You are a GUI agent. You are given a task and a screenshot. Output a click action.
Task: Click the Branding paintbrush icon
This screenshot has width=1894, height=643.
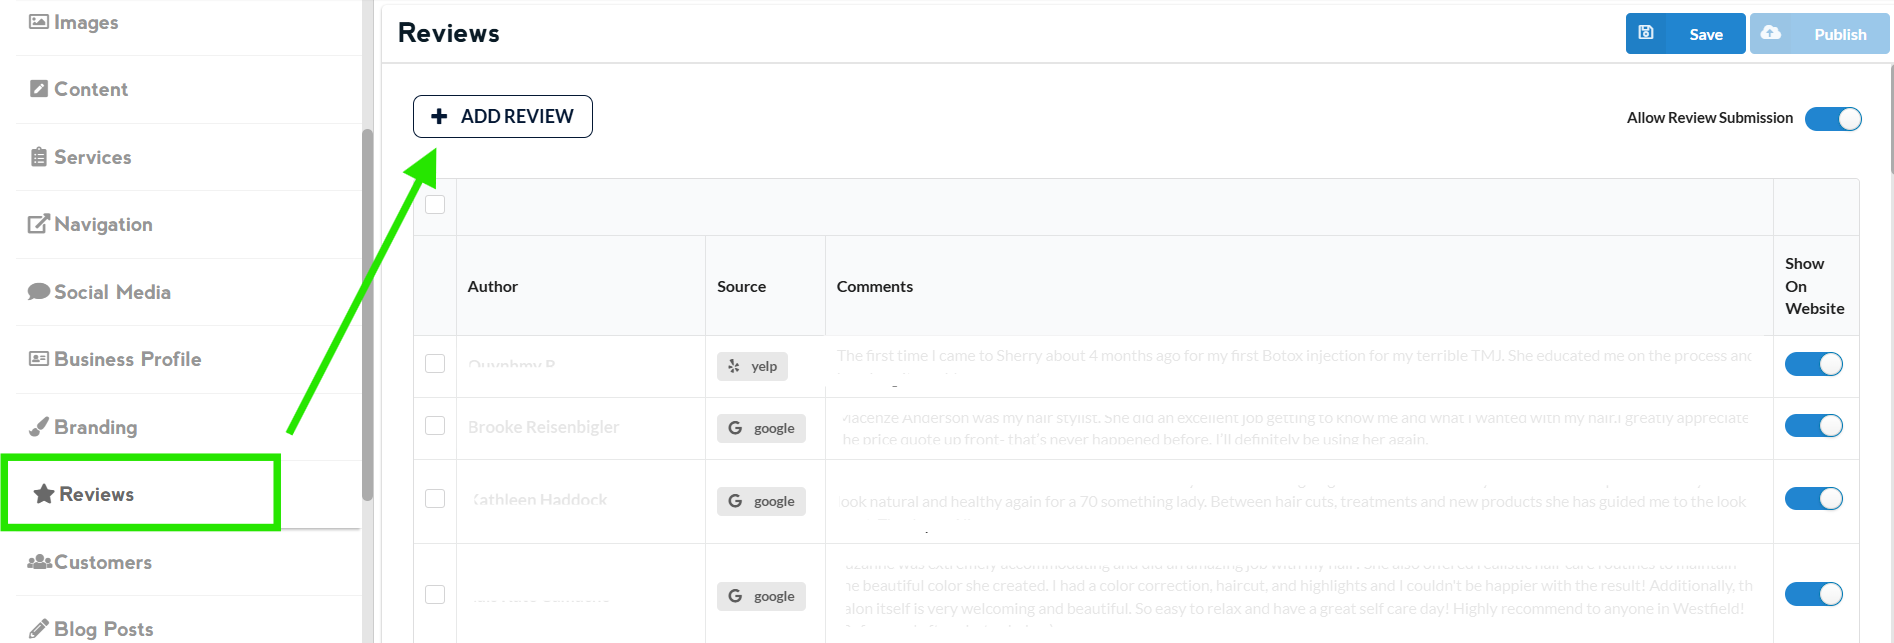(39, 427)
